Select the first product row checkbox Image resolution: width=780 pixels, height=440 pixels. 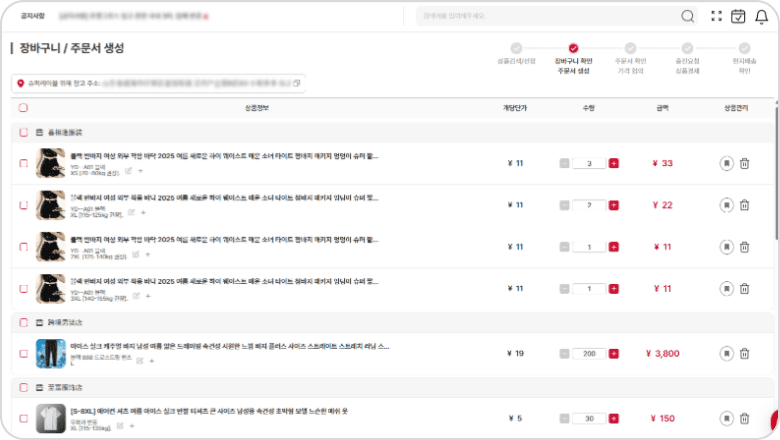23,163
